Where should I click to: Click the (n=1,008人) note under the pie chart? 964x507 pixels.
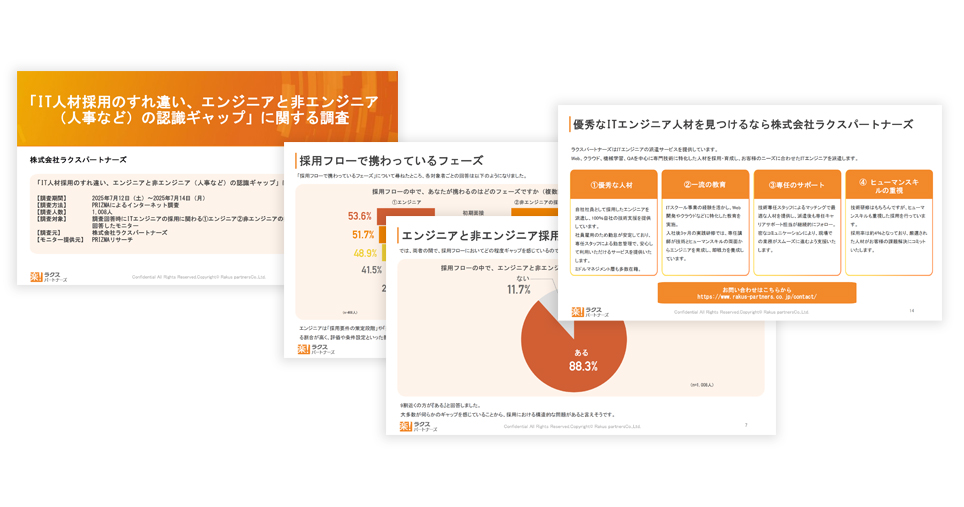point(701,385)
